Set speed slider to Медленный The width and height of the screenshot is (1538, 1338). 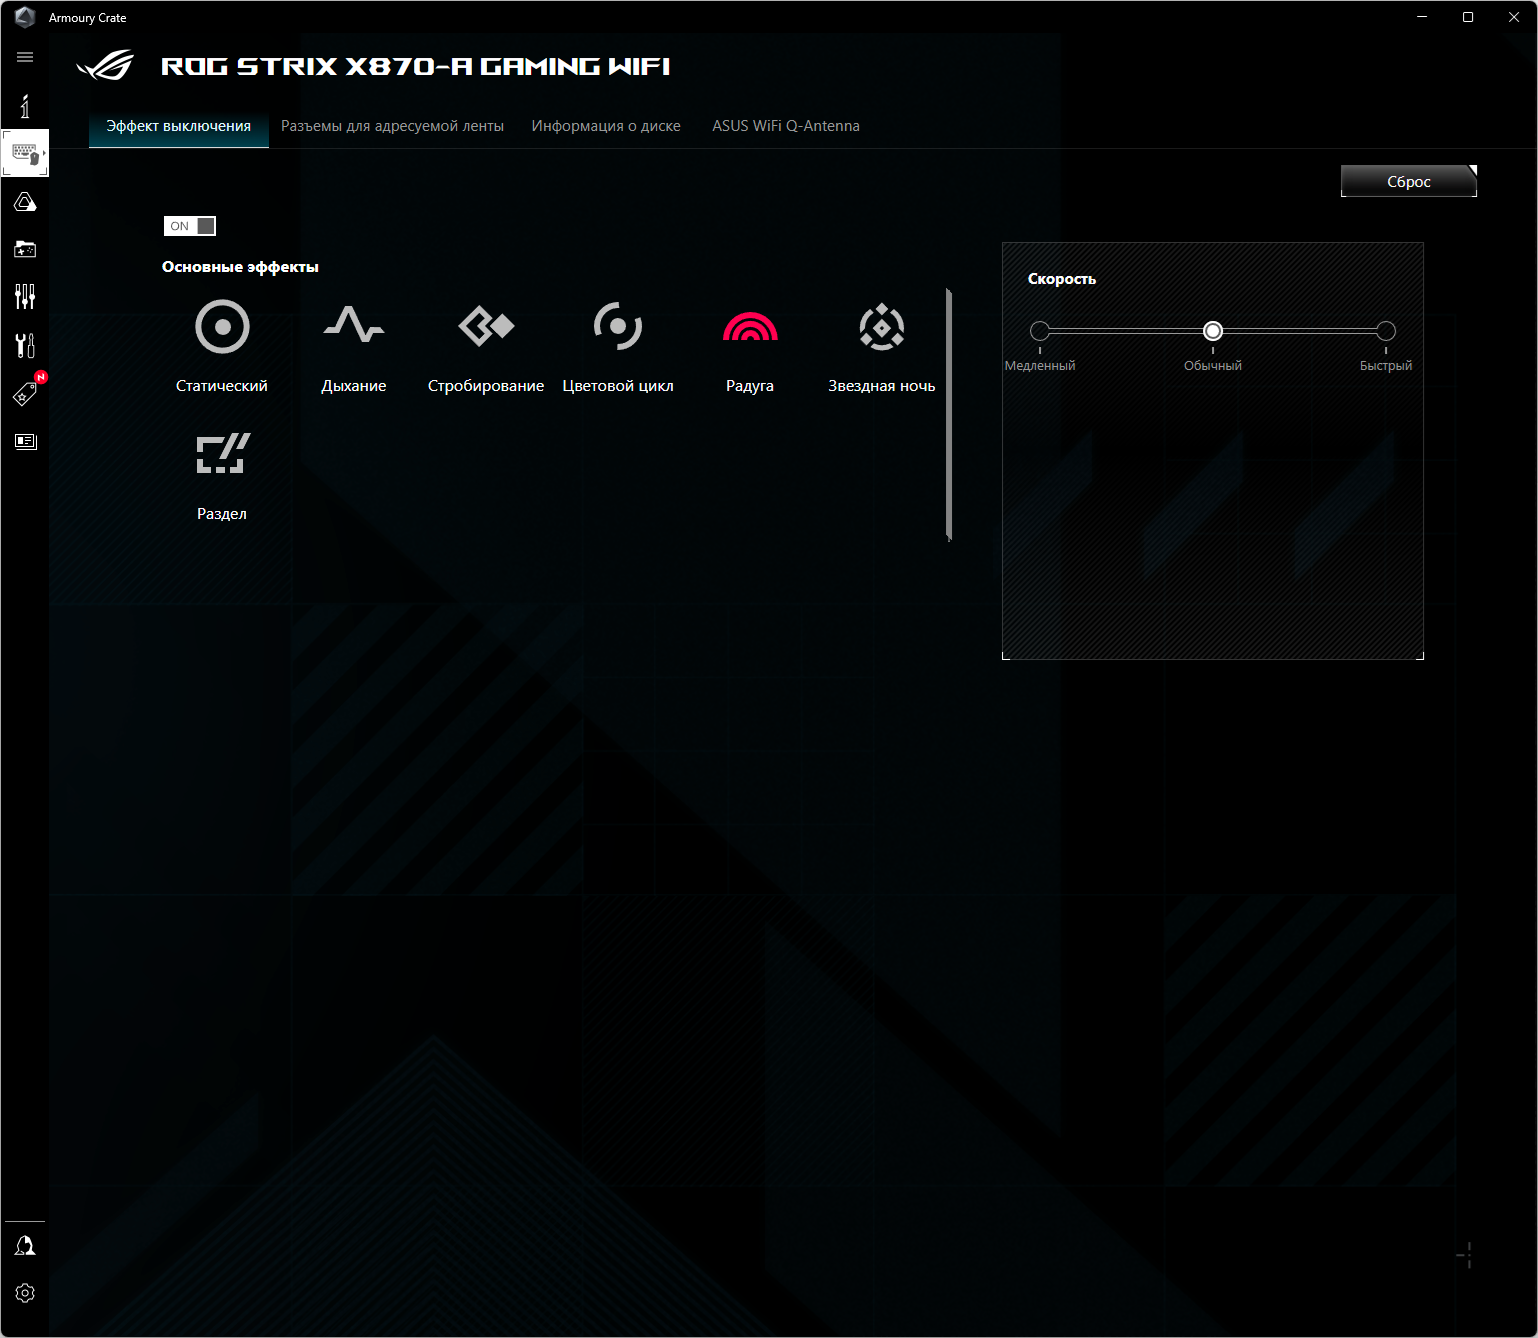1040,331
